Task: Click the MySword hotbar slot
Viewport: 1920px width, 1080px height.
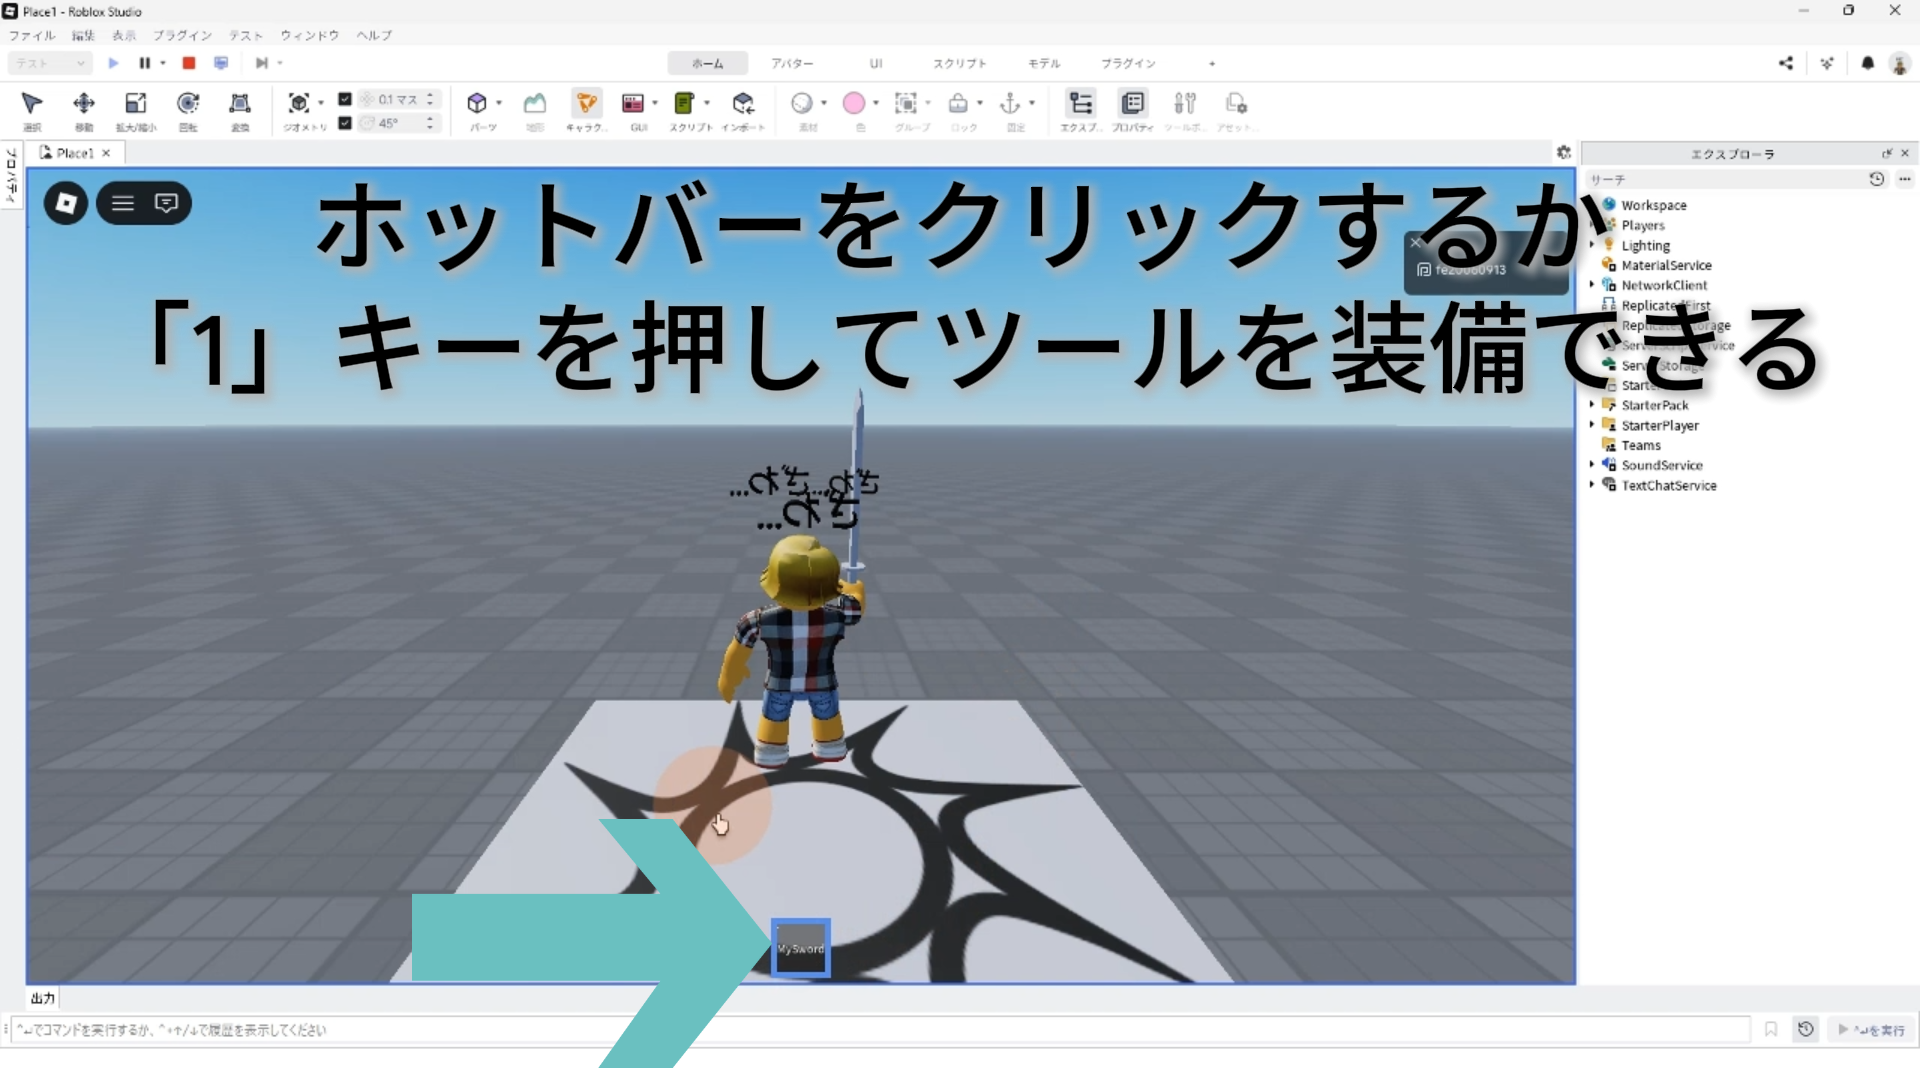Action: 801,947
